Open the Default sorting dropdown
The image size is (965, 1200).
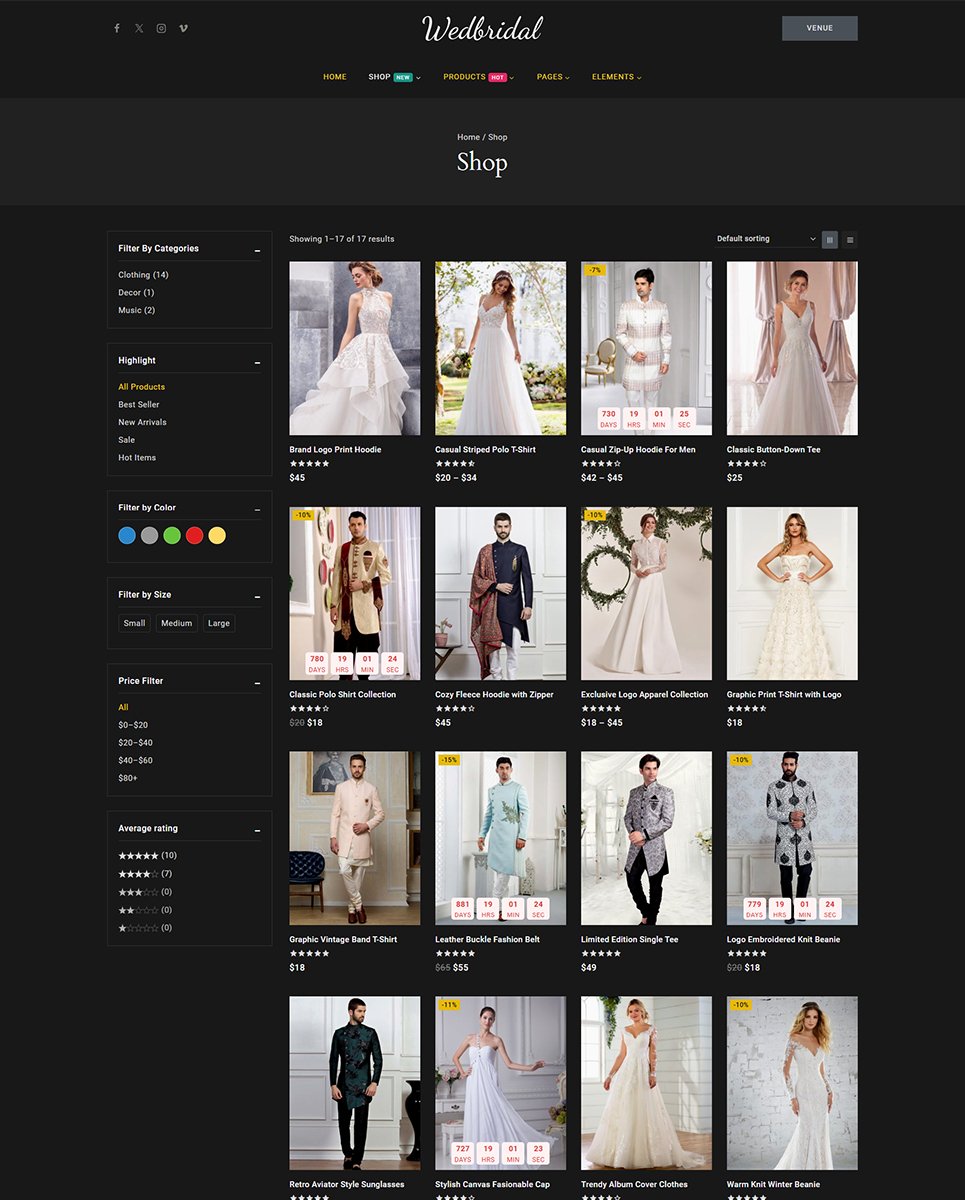(766, 239)
